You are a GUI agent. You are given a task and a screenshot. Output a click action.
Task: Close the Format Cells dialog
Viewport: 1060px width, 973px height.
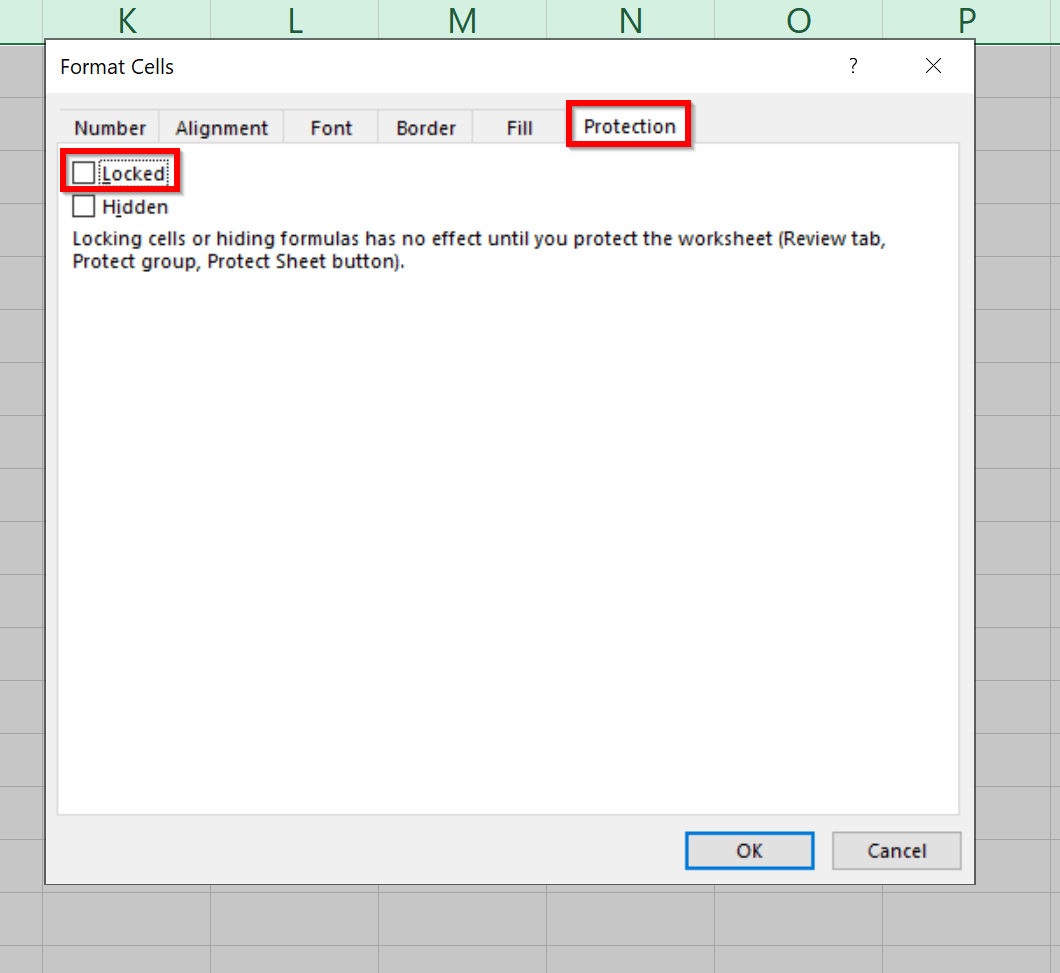click(933, 66)
